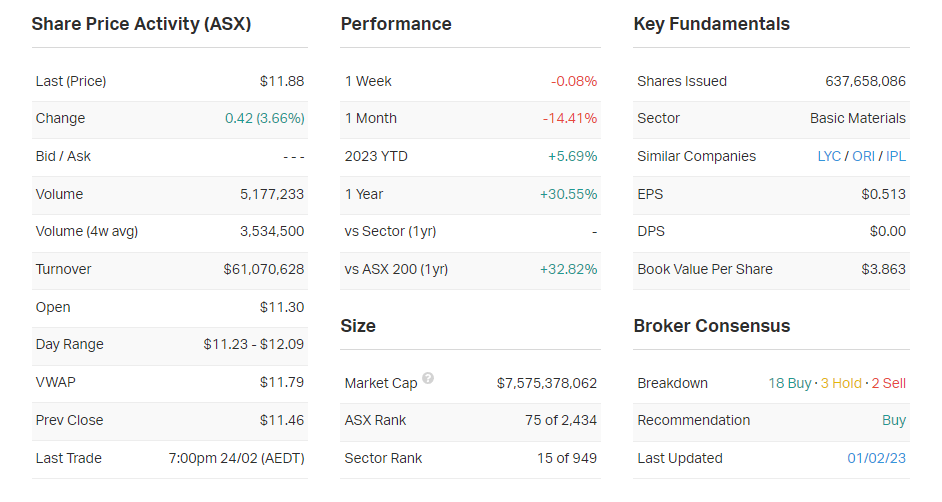The image size is (942, 502).
Task: Click the Performance section heading
Action: pyautogui.click(x=396, y=25)
